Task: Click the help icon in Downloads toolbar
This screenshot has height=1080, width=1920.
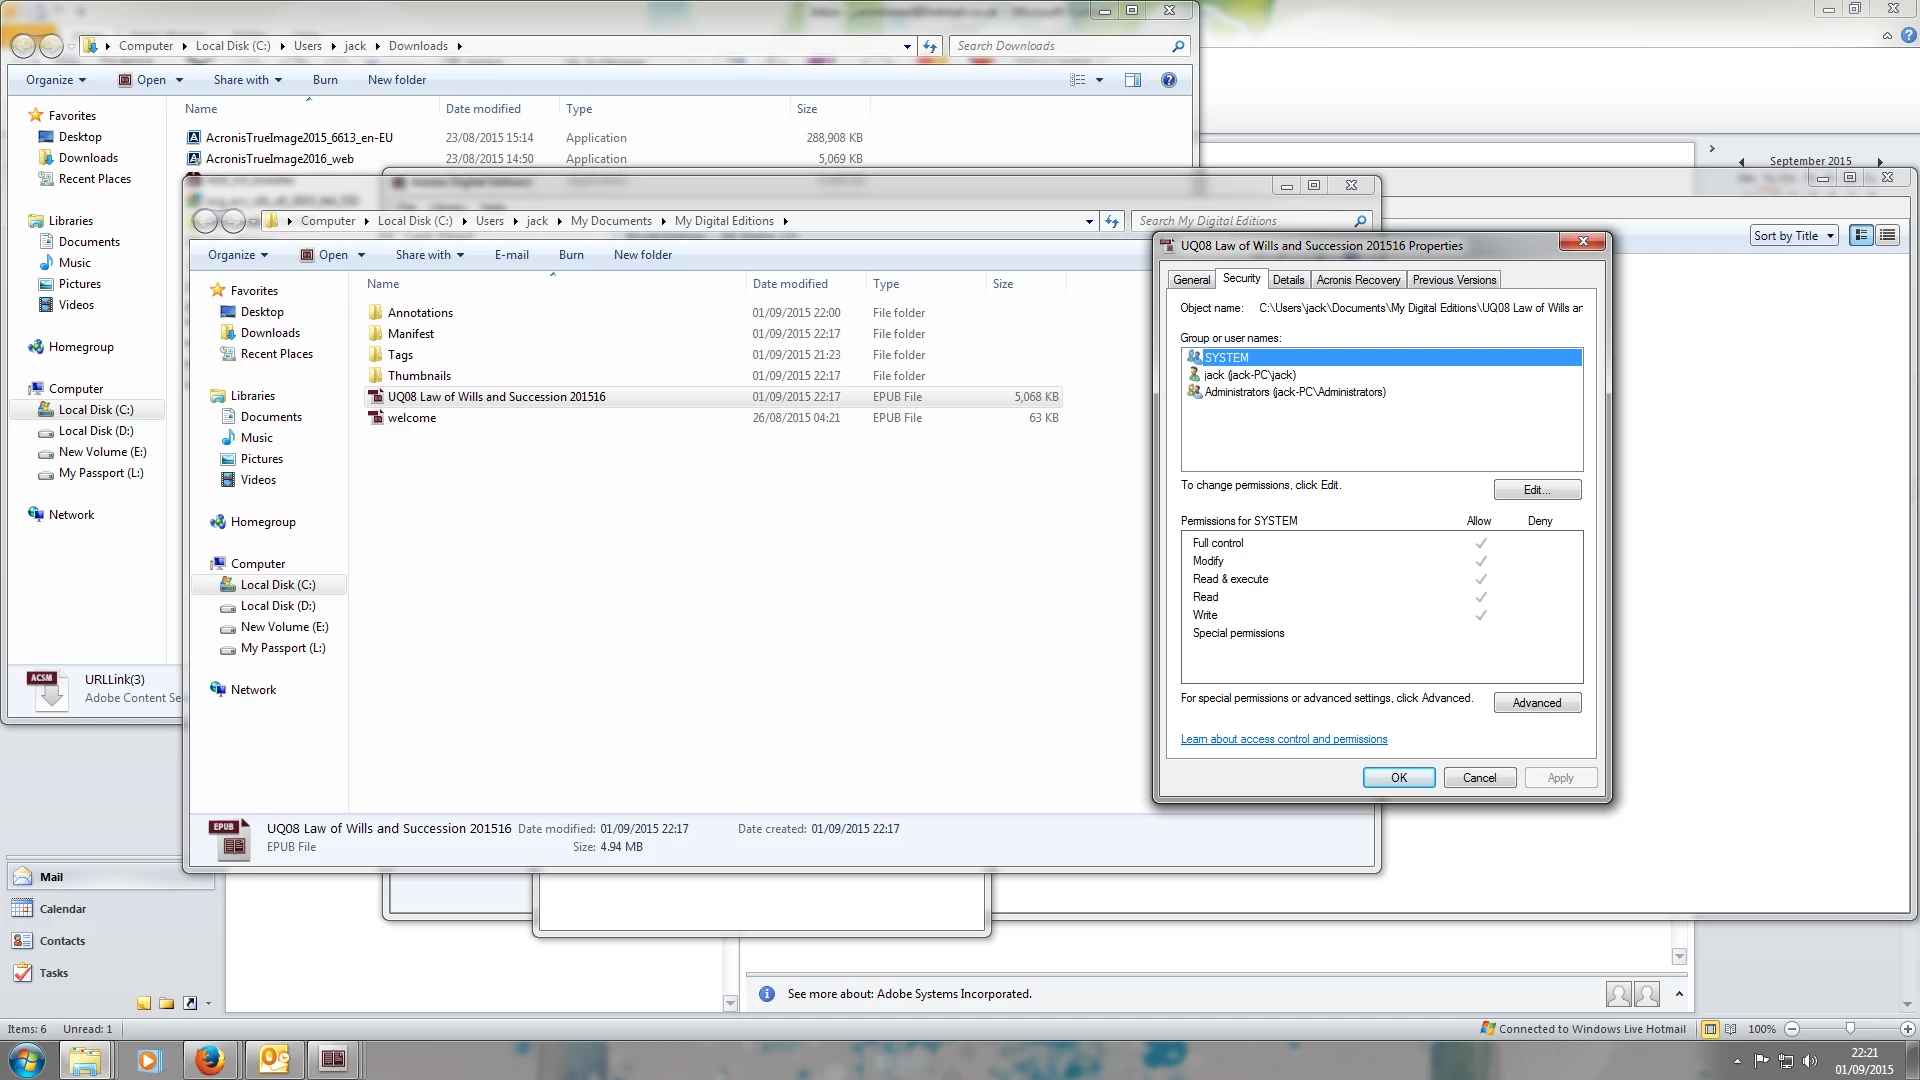Action: pyautogui.click(x=1168, y=80)
